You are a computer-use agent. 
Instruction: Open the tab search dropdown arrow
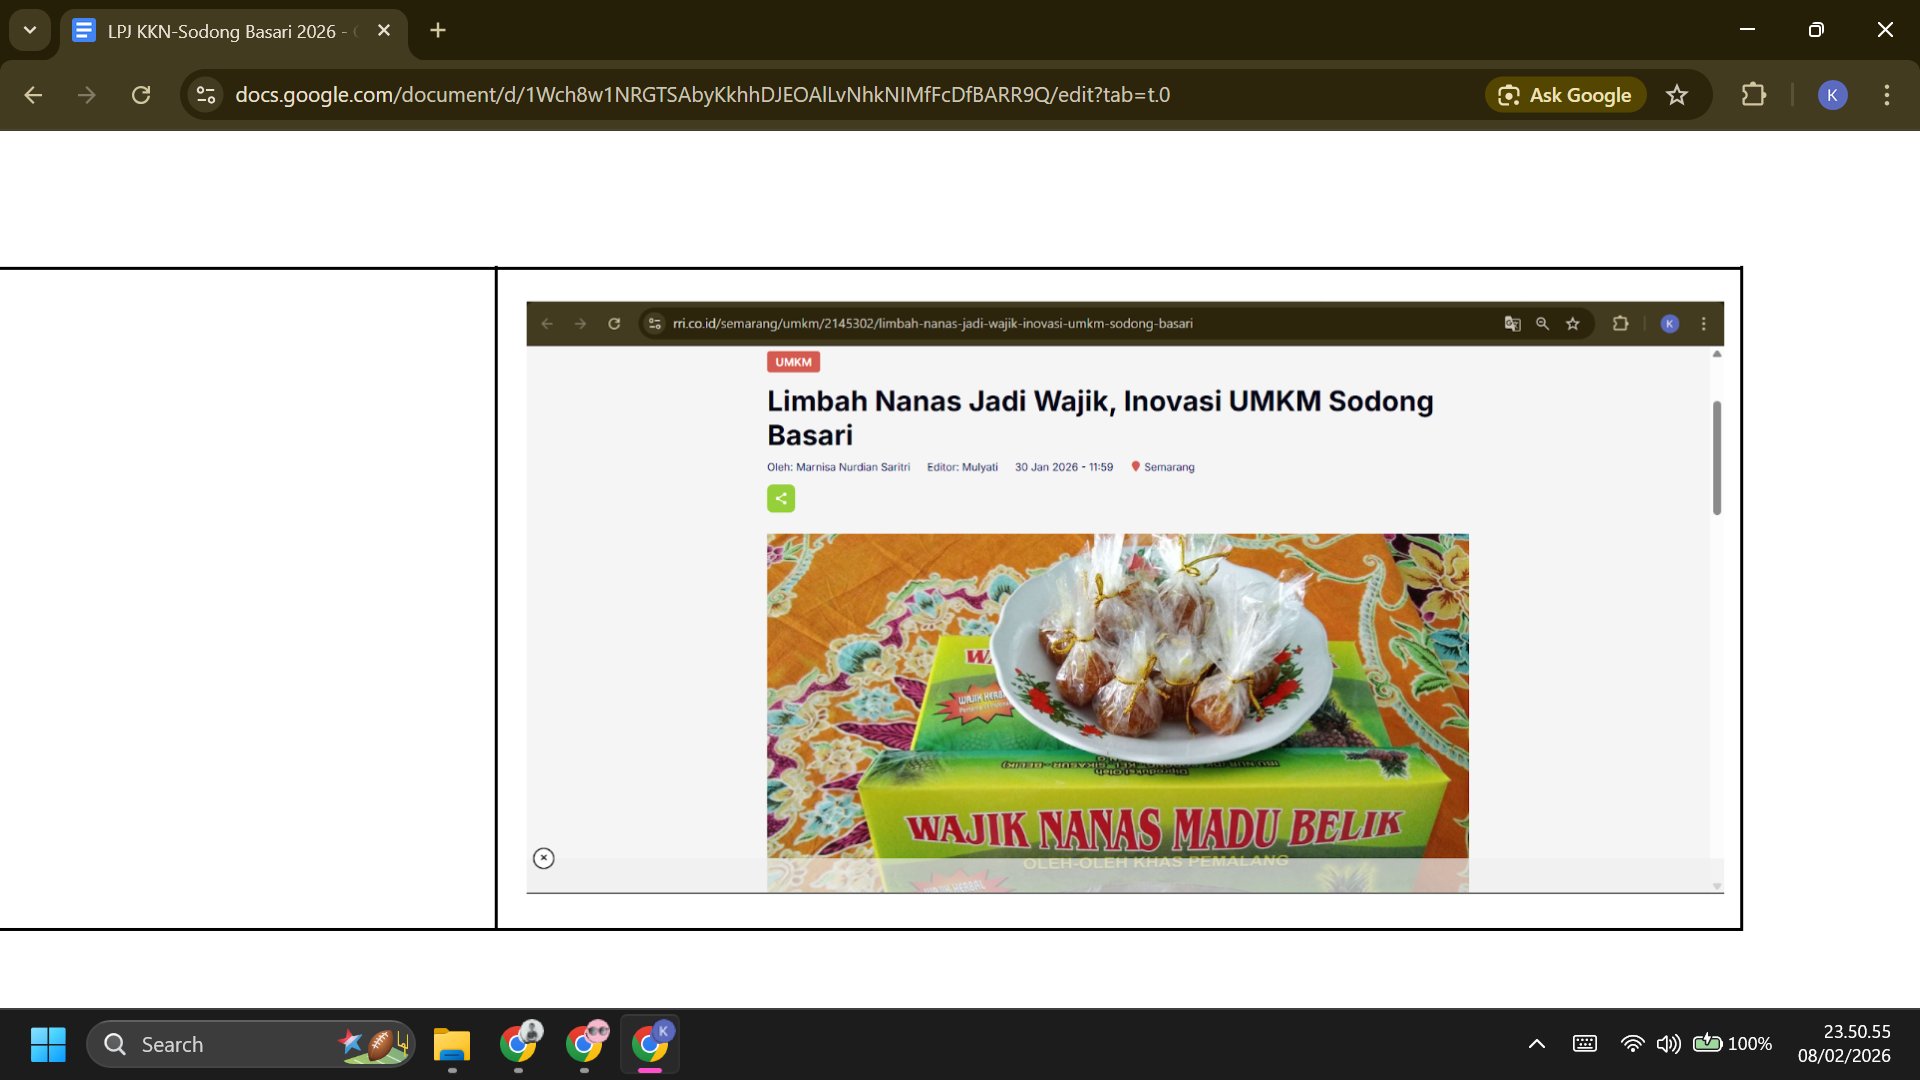29,29
